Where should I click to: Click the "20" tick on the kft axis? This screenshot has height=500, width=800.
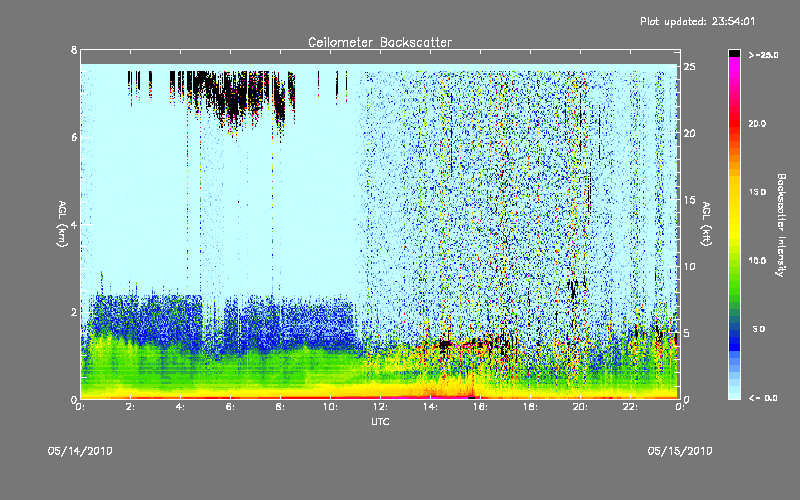click(x=689, y=133)
